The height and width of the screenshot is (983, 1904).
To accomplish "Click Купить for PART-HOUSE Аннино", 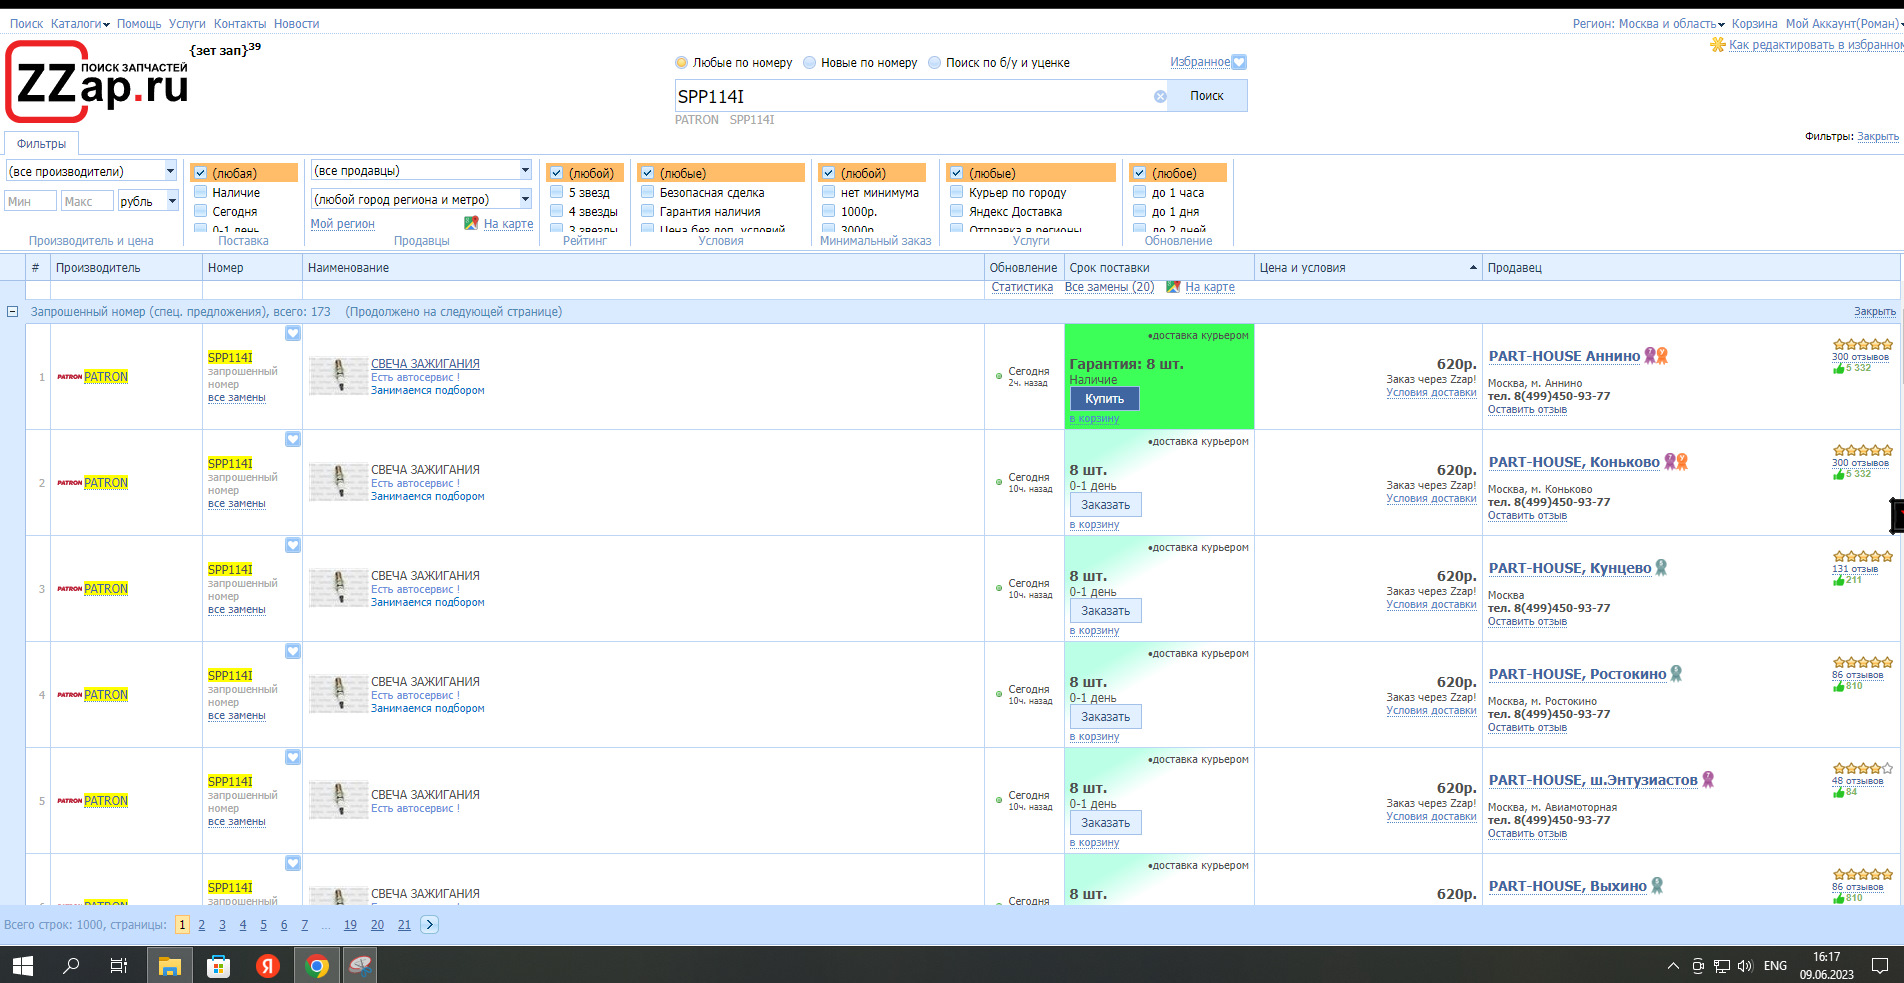I will tap(1105, 399).
